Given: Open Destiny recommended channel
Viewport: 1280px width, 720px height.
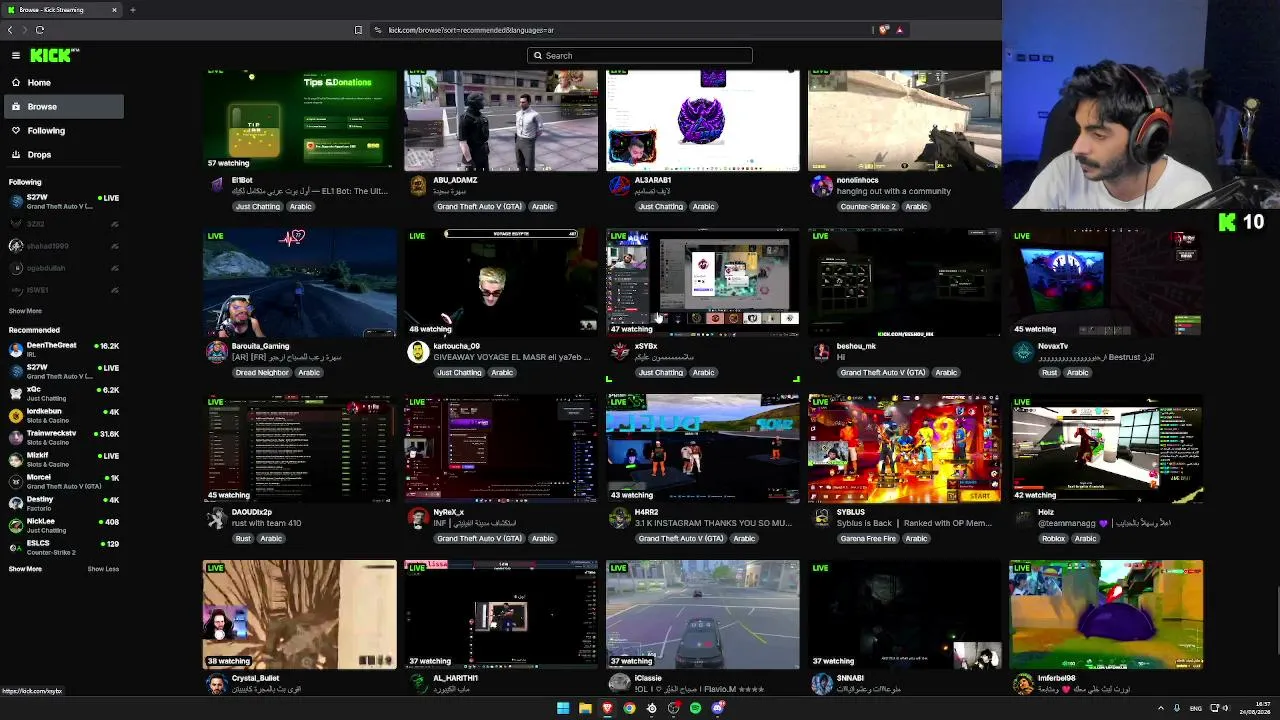Looking at the screenshot, I should [64, 503].
